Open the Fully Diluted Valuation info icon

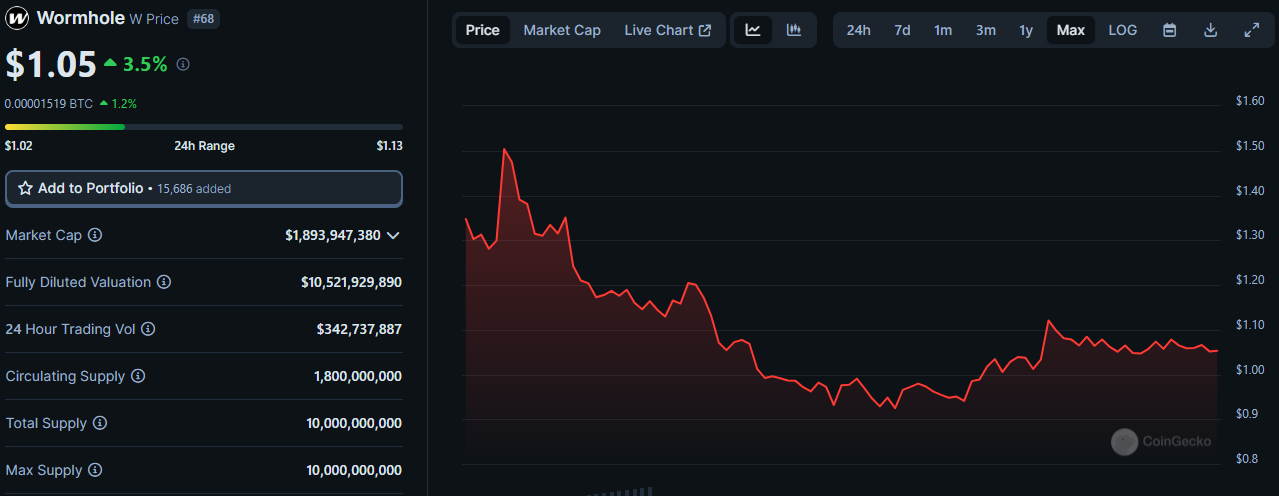(164, 282)
